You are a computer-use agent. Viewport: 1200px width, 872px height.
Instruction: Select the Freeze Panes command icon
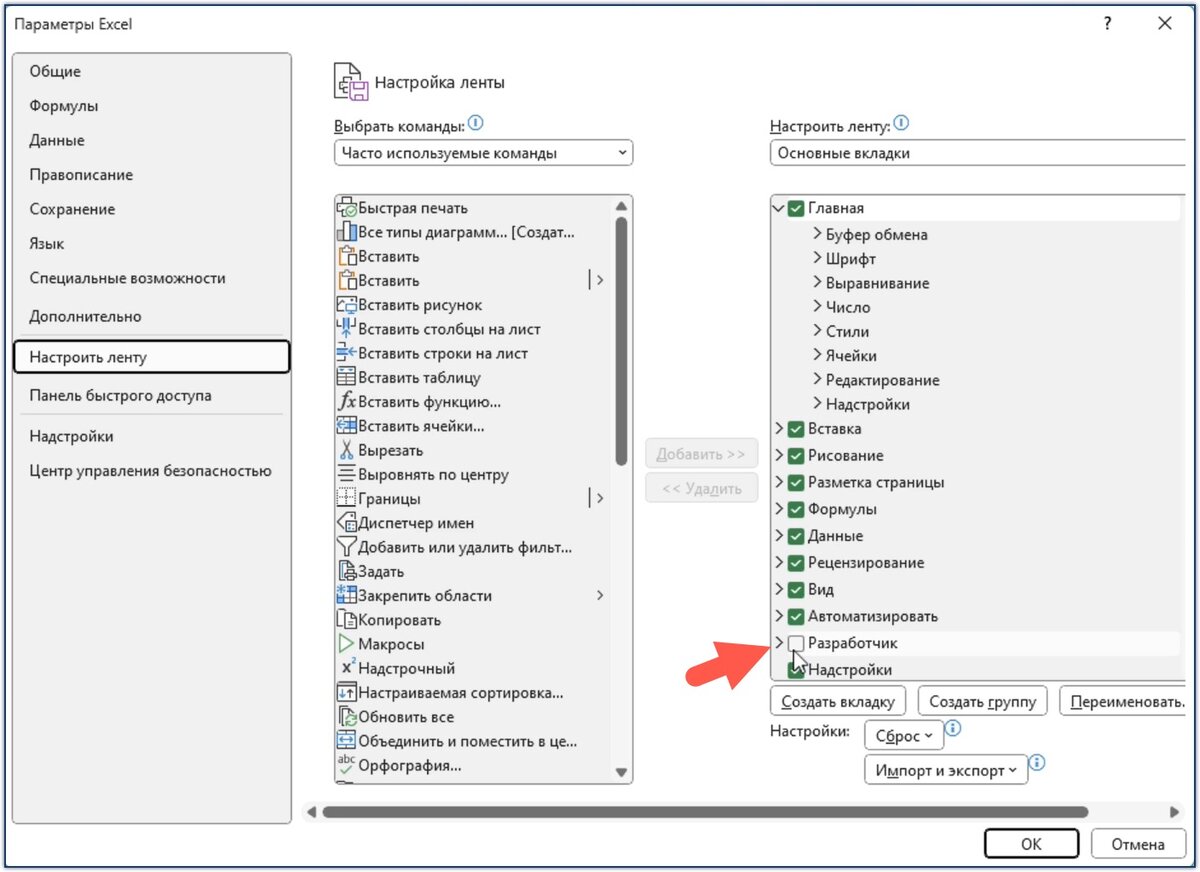pyautogui.click(x=347, y=595)
